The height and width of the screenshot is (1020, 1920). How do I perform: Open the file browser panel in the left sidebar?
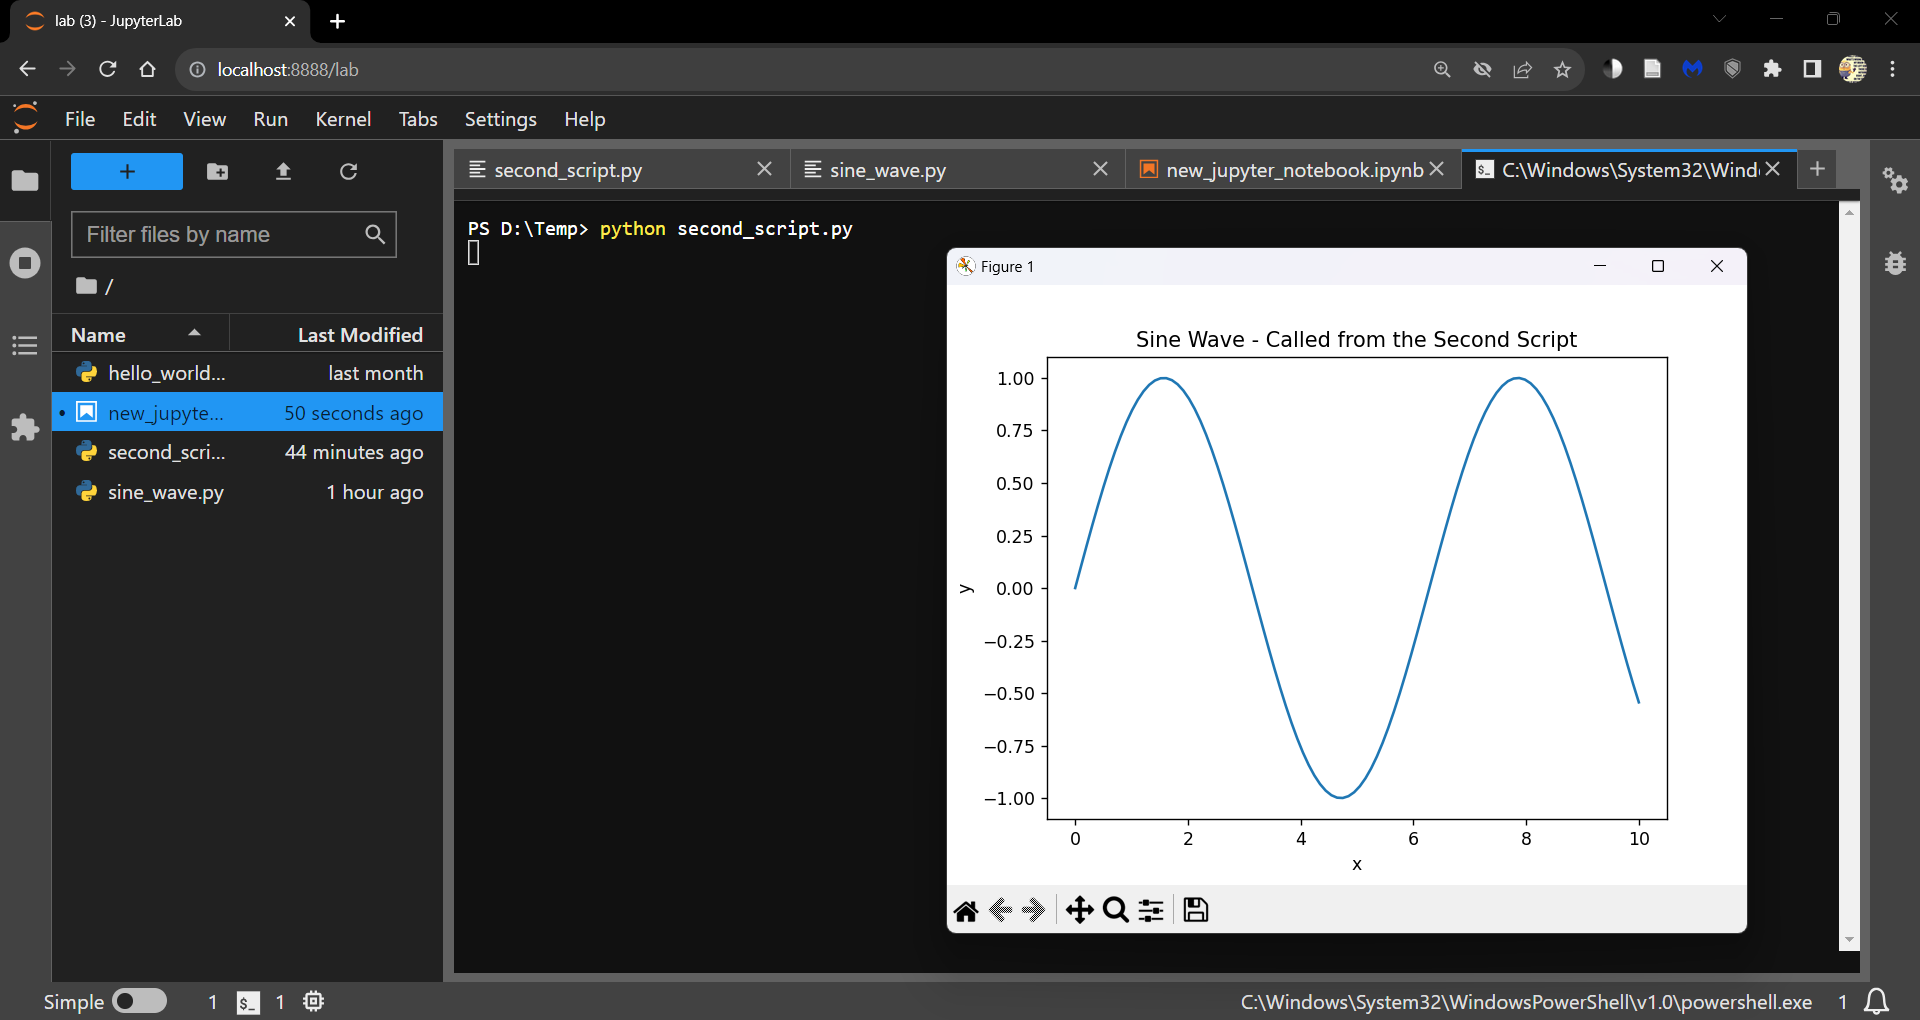[24, 181]
